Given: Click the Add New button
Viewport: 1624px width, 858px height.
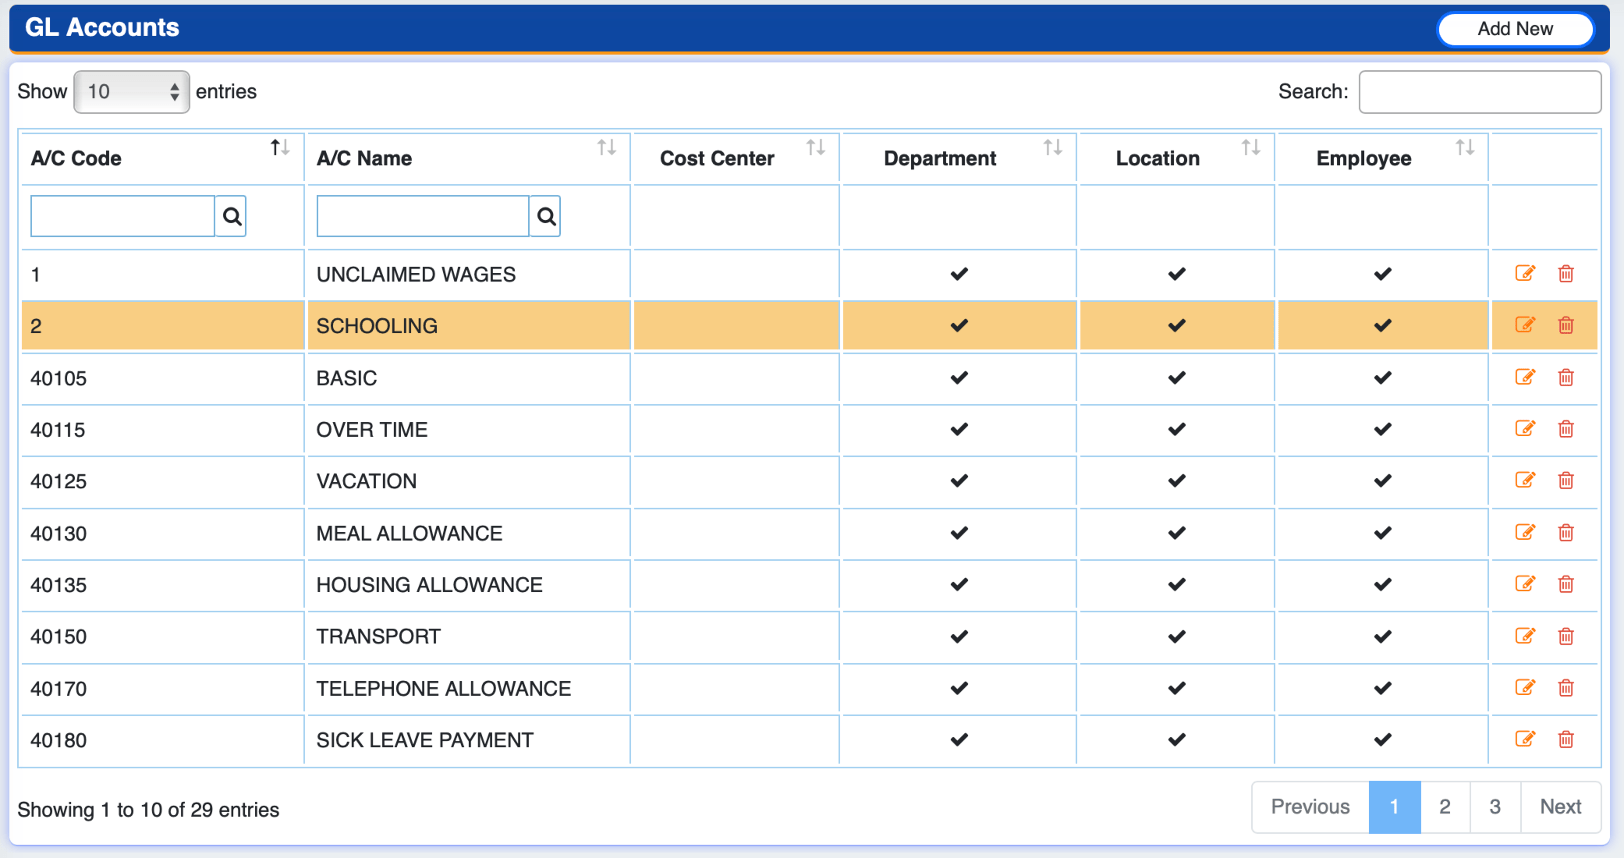Looking at the screenshot, I should click(x=1515, y=29).
